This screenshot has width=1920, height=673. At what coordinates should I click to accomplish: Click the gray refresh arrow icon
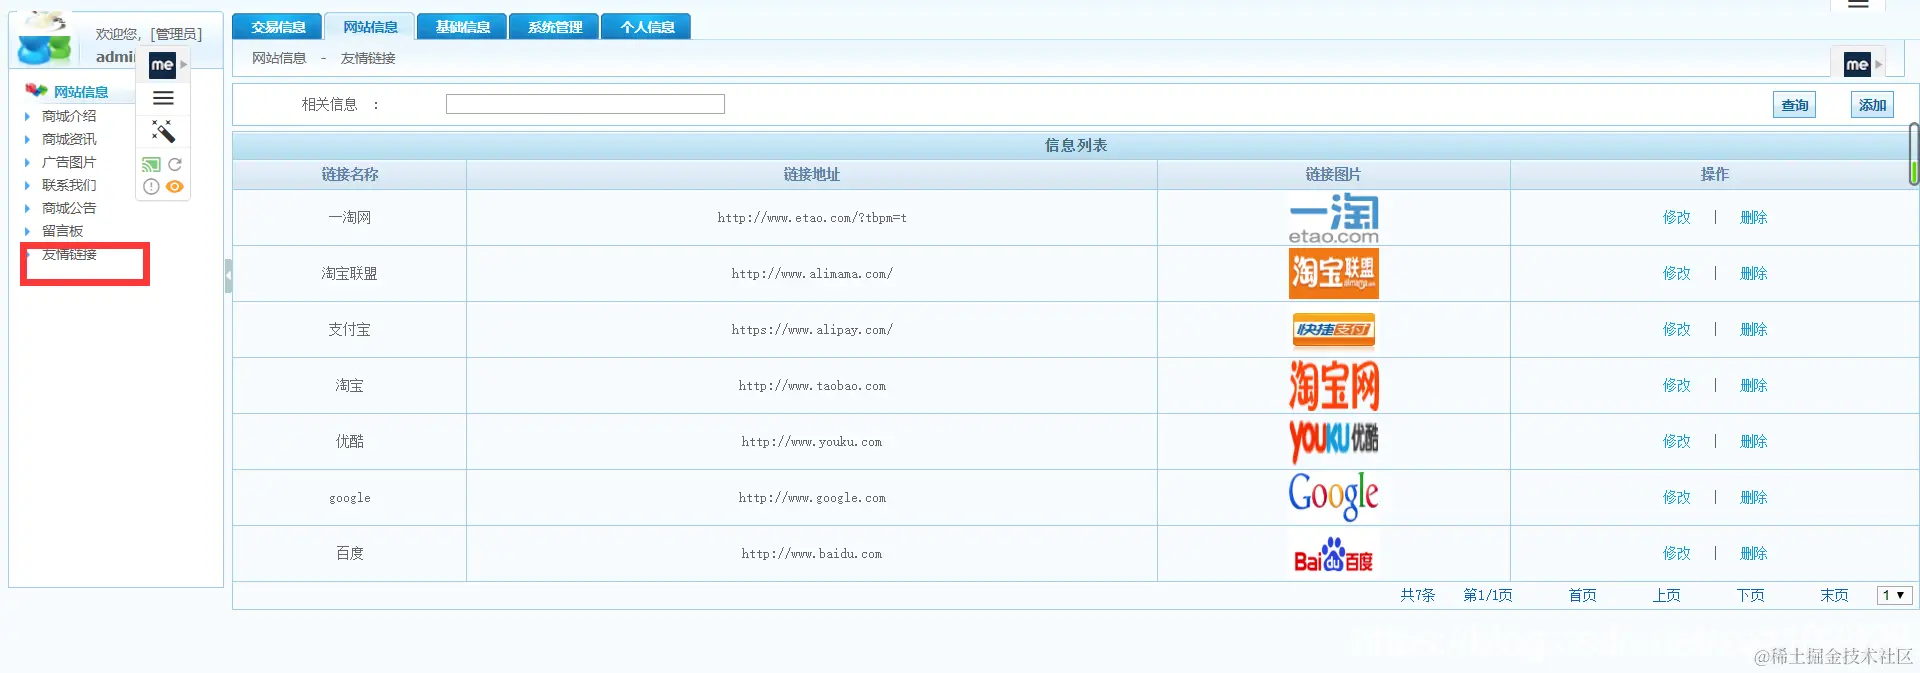(175, 164)
